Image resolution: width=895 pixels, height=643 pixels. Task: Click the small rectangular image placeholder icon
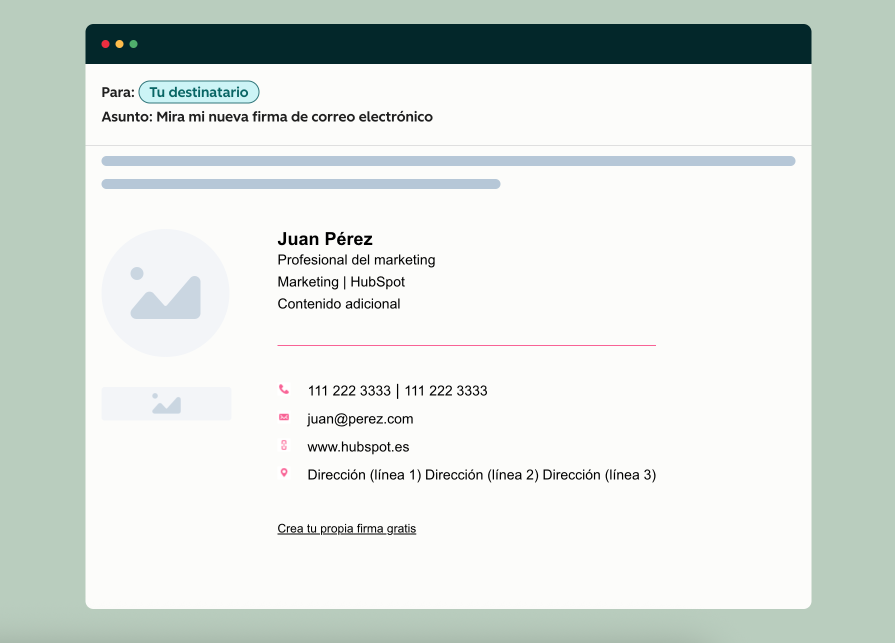(x=166, y=403)
